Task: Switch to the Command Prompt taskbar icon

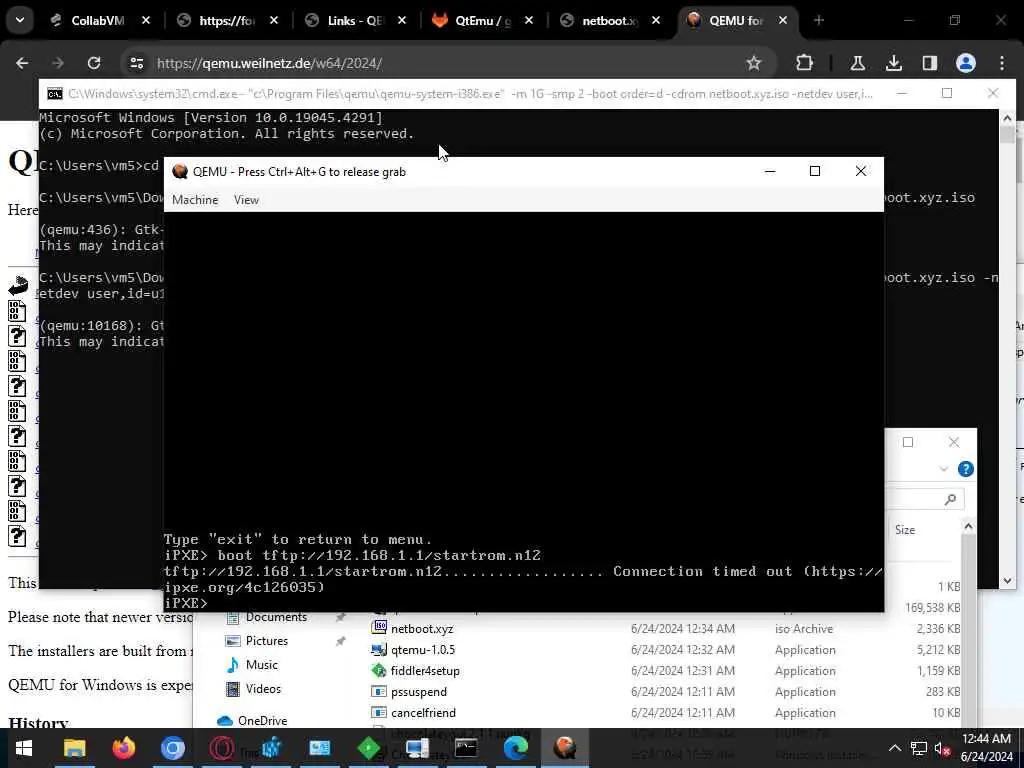Action: pyautogui.click(x=466, y=748)
